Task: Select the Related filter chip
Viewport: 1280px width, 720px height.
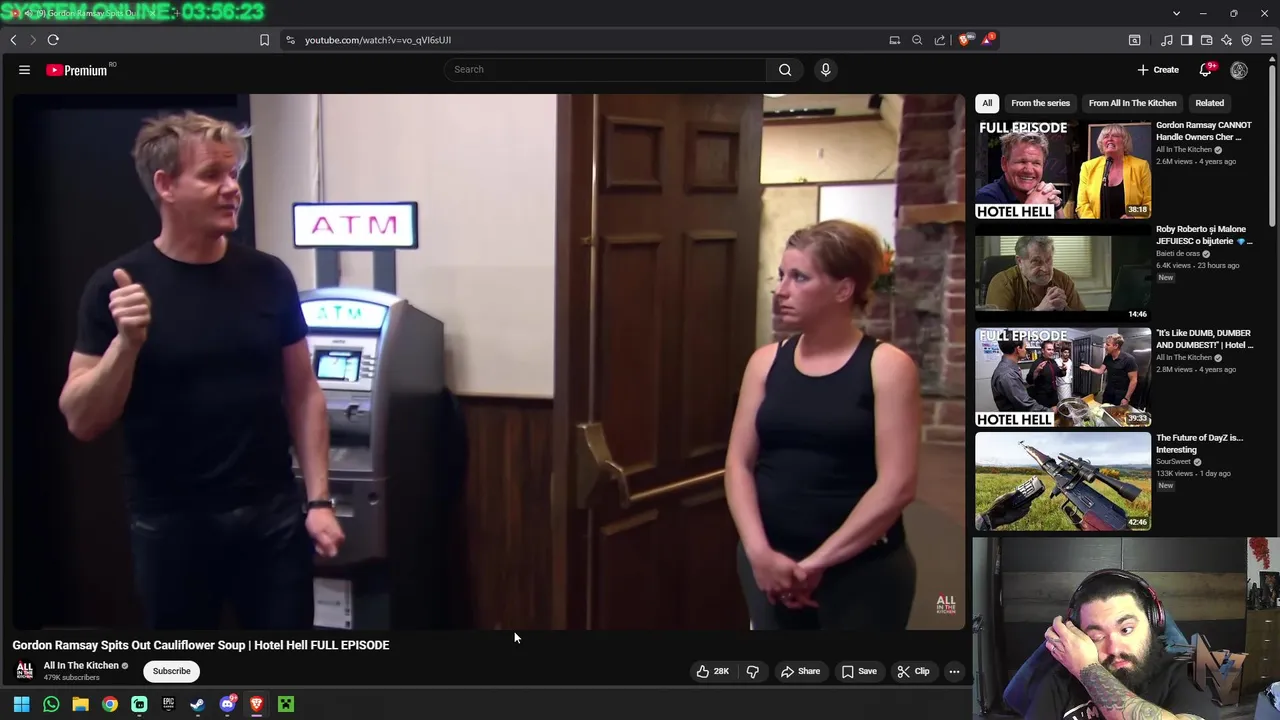Action: tap(1209, 103)
